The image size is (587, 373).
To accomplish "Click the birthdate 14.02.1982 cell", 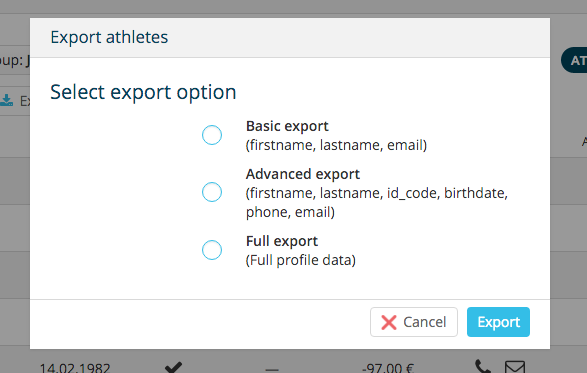I will pos(75,367).
